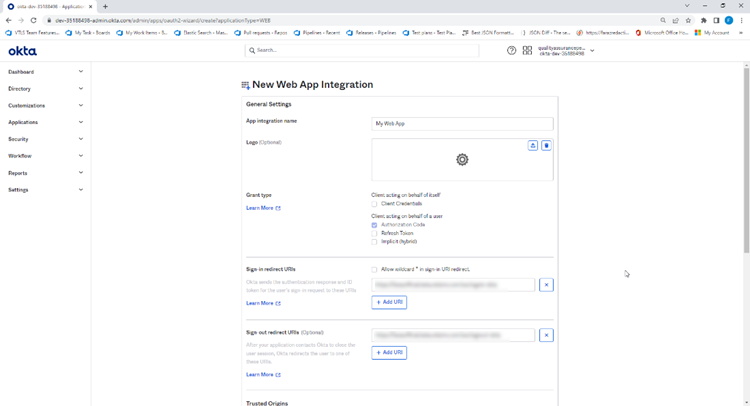Open the Chrome profile avatar
The image size is (750, 406).
(728, 21)
